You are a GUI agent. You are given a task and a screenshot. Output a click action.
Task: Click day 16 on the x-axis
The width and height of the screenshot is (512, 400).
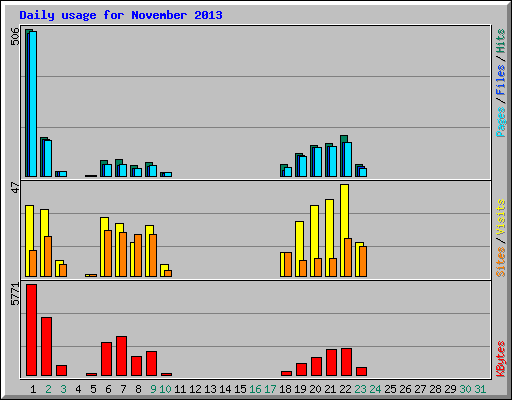coord(255,389)
